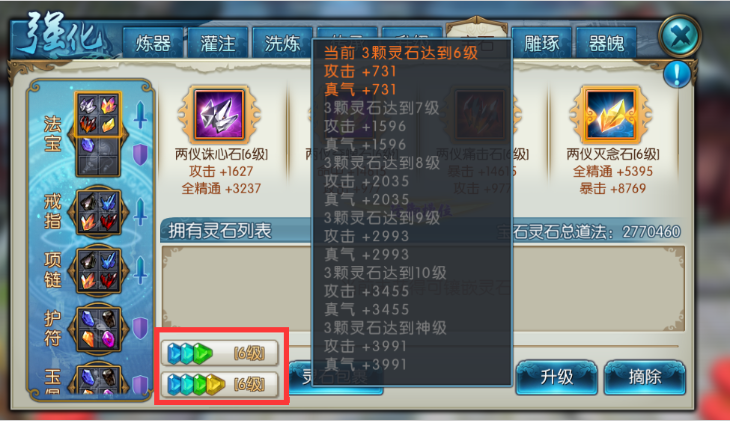
Task: Switch to the 灌注 tab
Action: click(x=218, y=43)
